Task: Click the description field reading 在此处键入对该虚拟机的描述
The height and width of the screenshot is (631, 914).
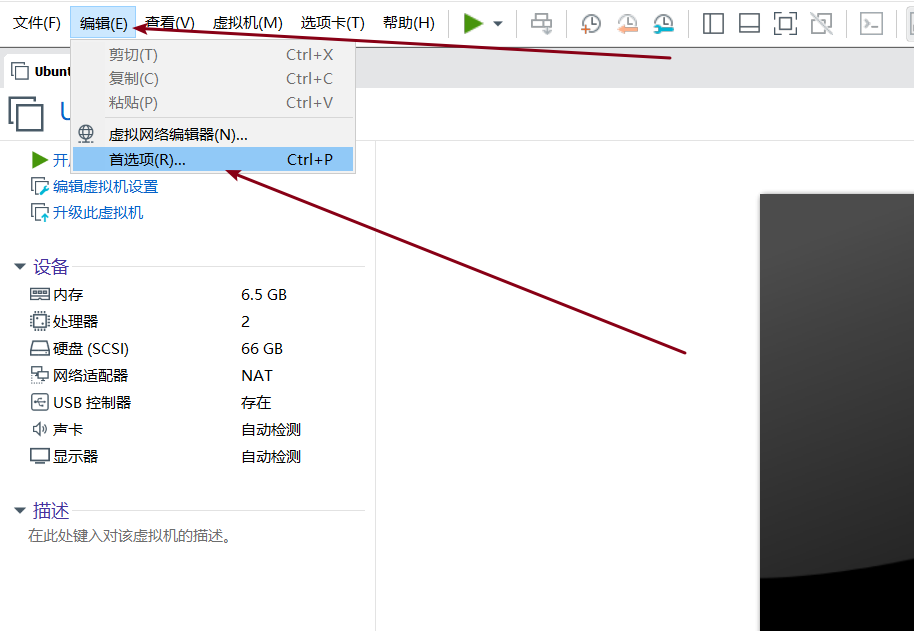Action: click(129, 535)
